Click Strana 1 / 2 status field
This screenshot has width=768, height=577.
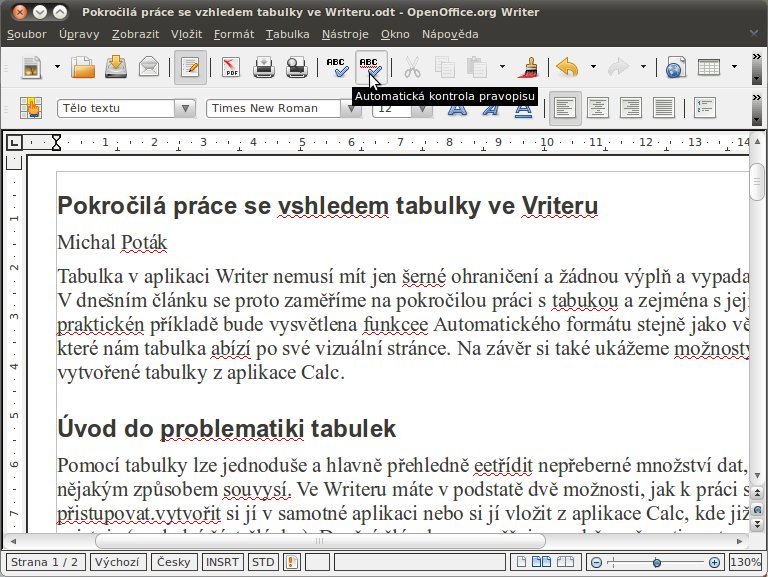click(45, 562)
